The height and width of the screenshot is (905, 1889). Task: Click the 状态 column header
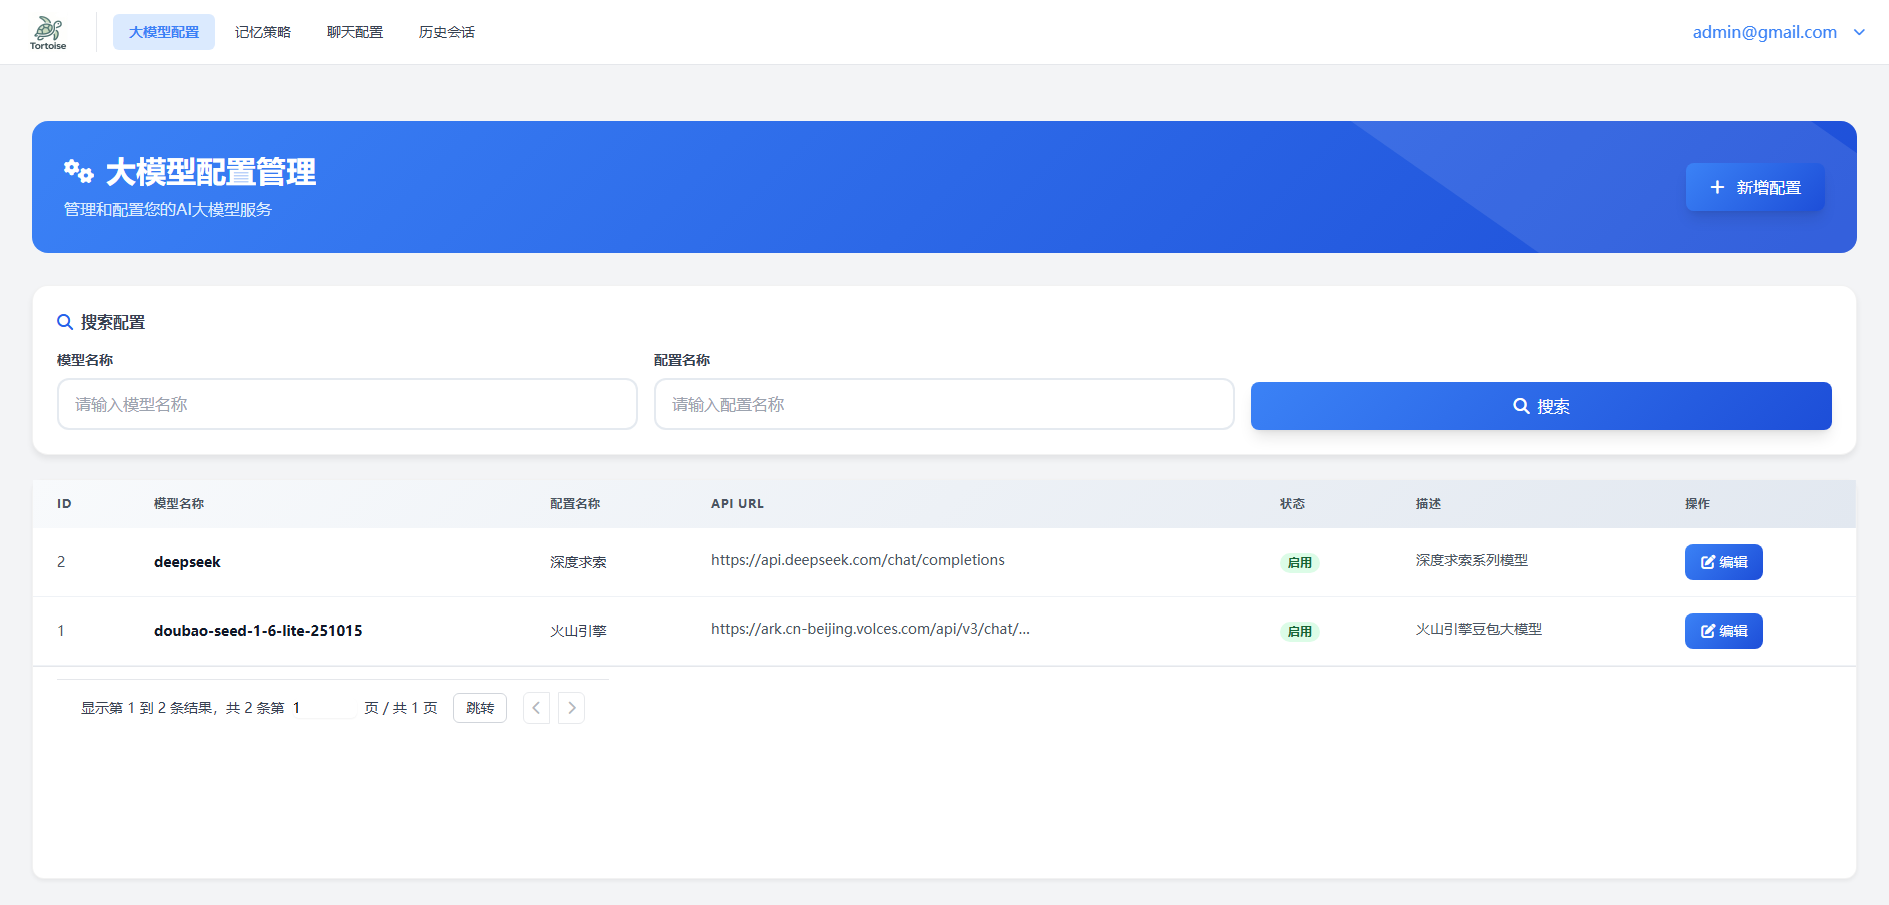tap(1292, 504)
